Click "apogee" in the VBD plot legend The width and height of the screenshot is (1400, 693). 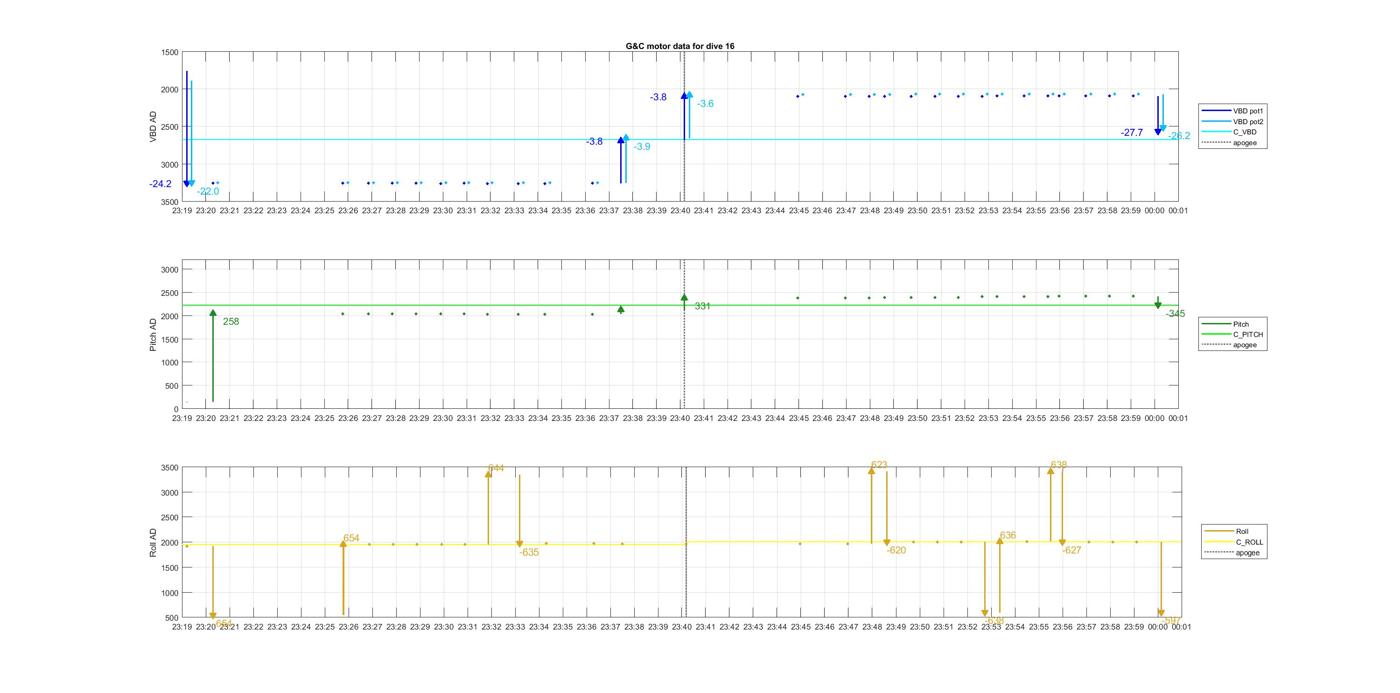click(x=1245, y=142)
